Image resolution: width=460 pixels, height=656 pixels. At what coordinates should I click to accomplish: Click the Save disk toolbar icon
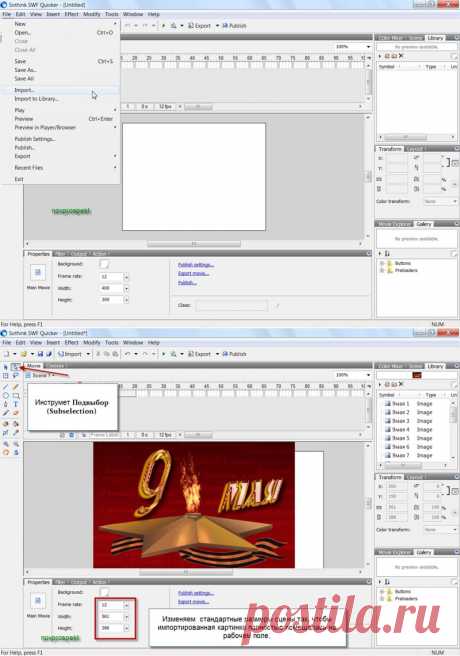coord(40,354)
